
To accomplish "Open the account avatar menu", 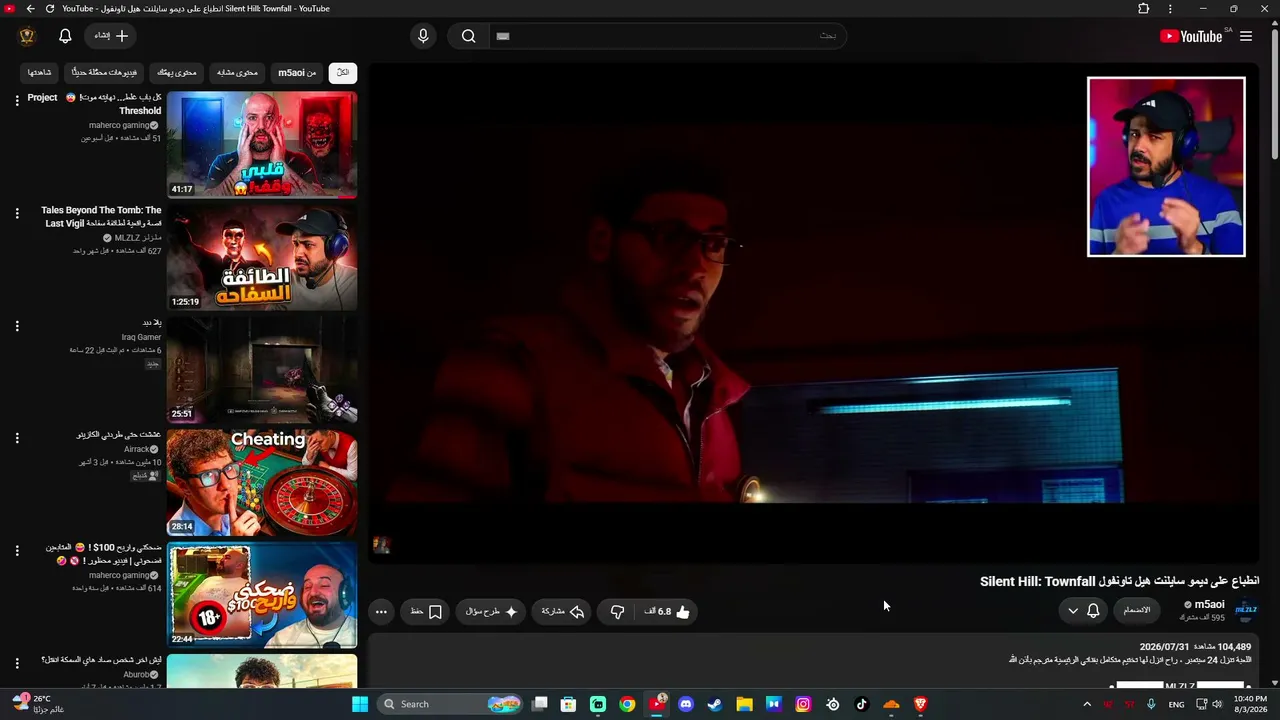I will pos(27,36).
